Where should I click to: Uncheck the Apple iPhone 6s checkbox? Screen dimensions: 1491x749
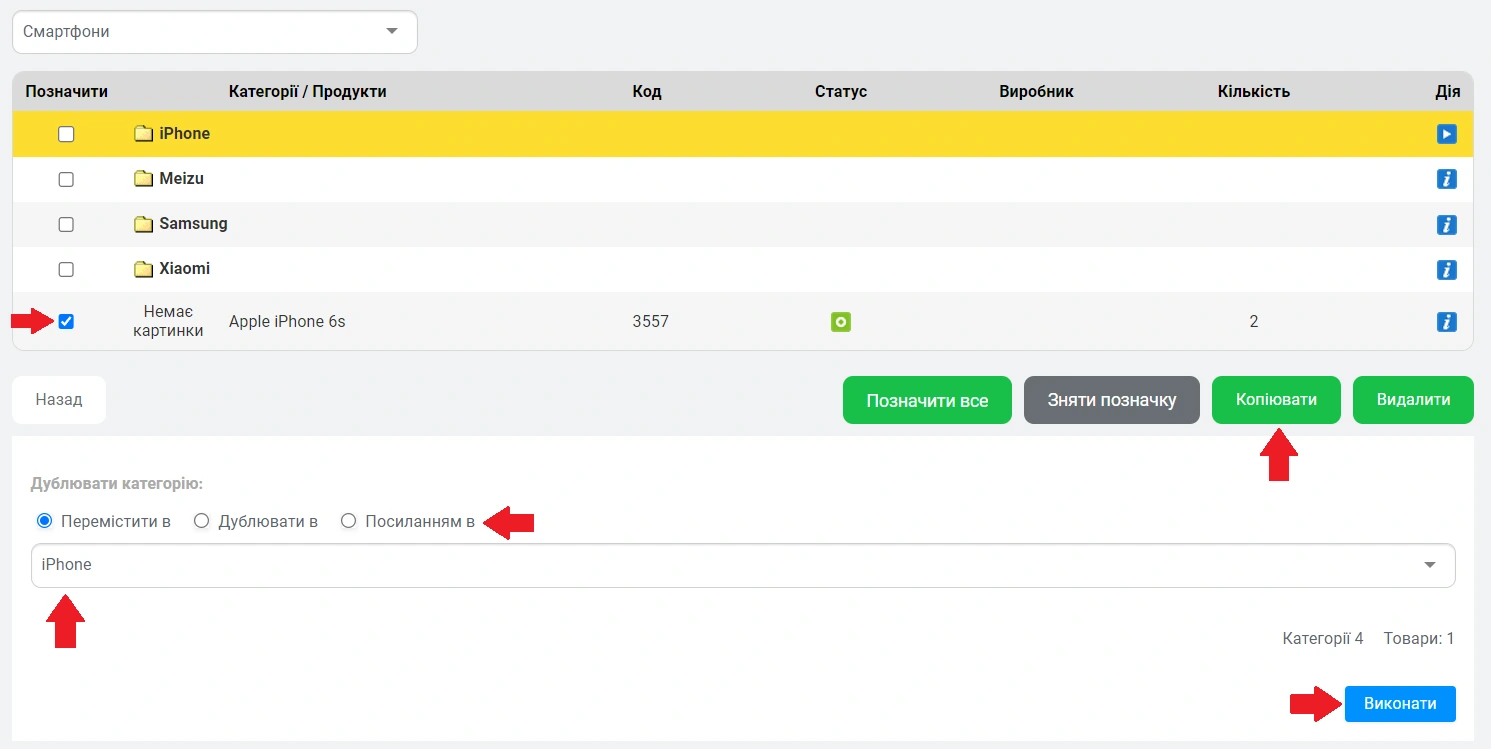click(x=66, y=322)
